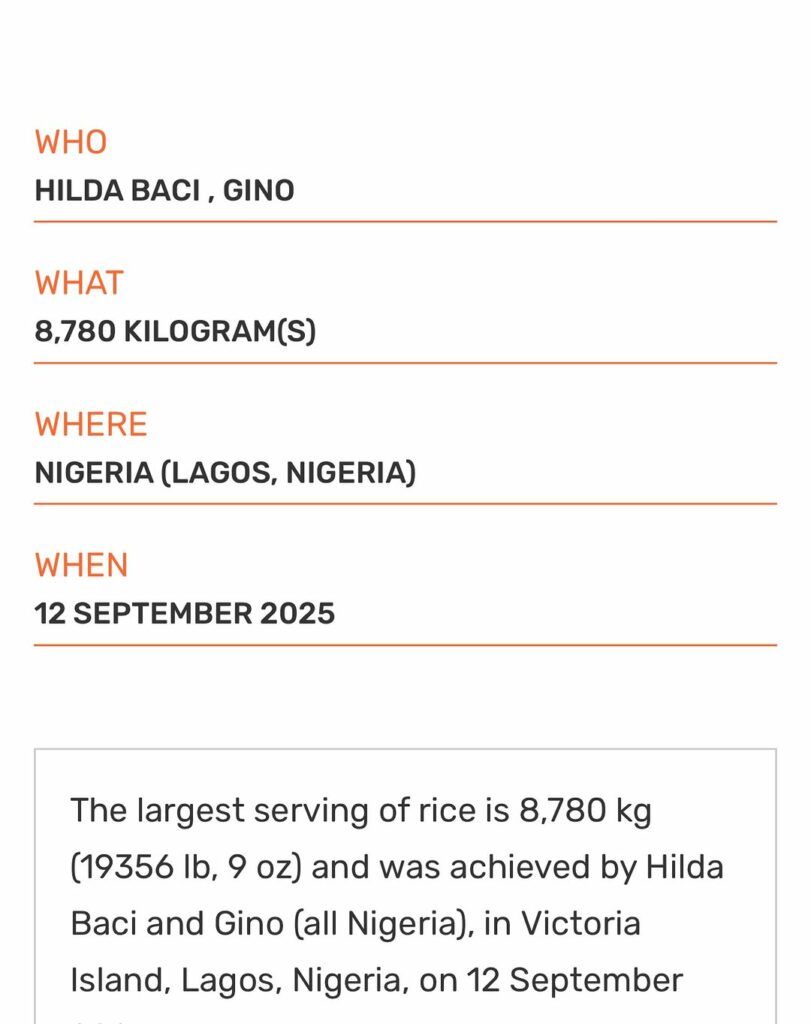Select the 8,780 KILOGRAM(S) value
Image resolution: width=811 pixels, height=1024 pixels.
175,331
